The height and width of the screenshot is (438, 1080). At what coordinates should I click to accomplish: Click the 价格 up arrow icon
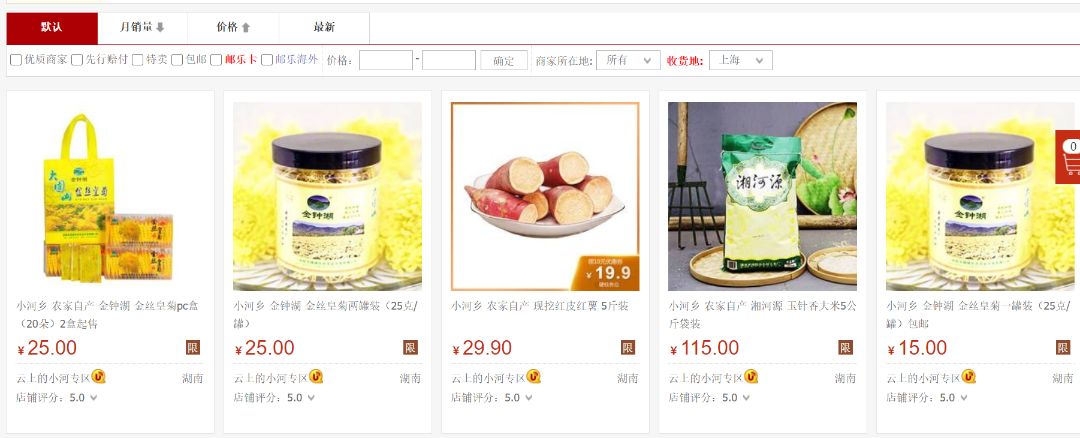coord(245,28)
